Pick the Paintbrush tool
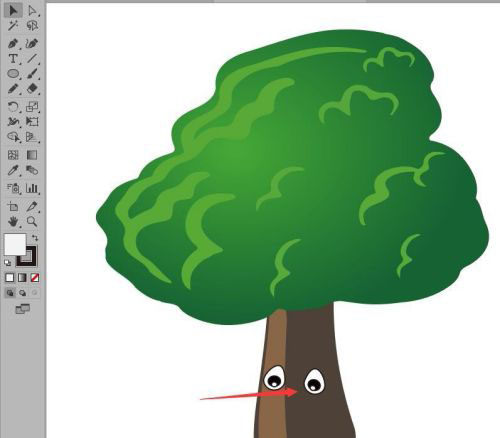Image resolution: width=500 pixels, height=438 pixels. [x=32, y=74]
